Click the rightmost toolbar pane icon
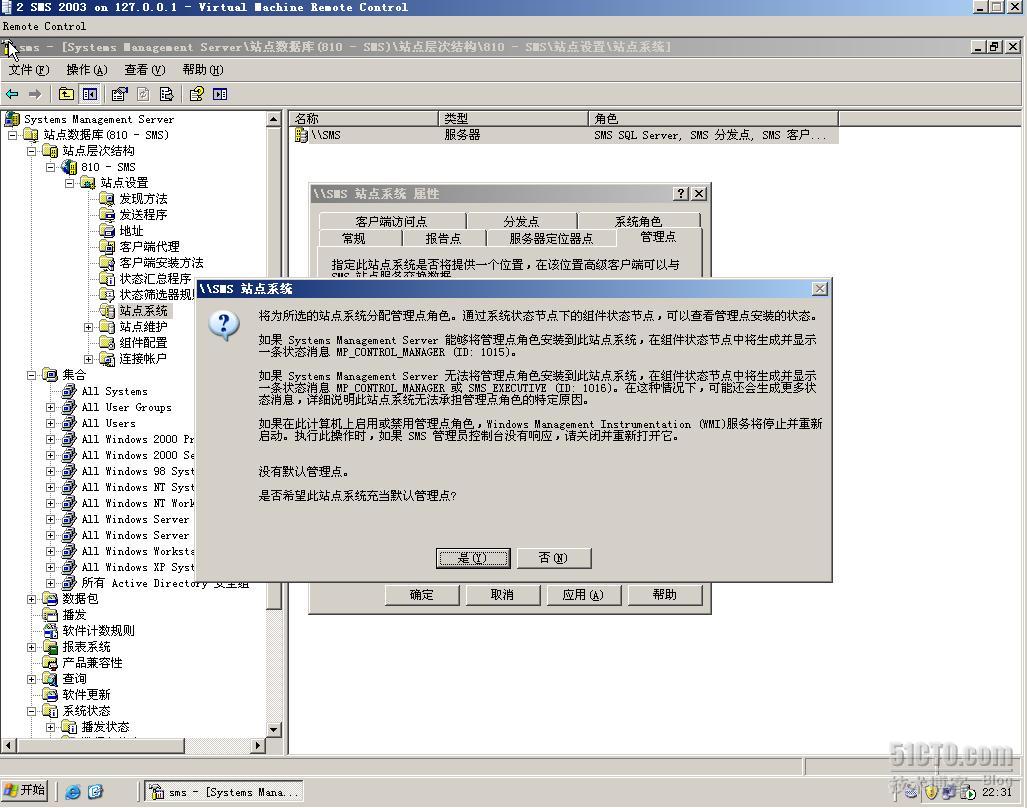 point(220,94)
